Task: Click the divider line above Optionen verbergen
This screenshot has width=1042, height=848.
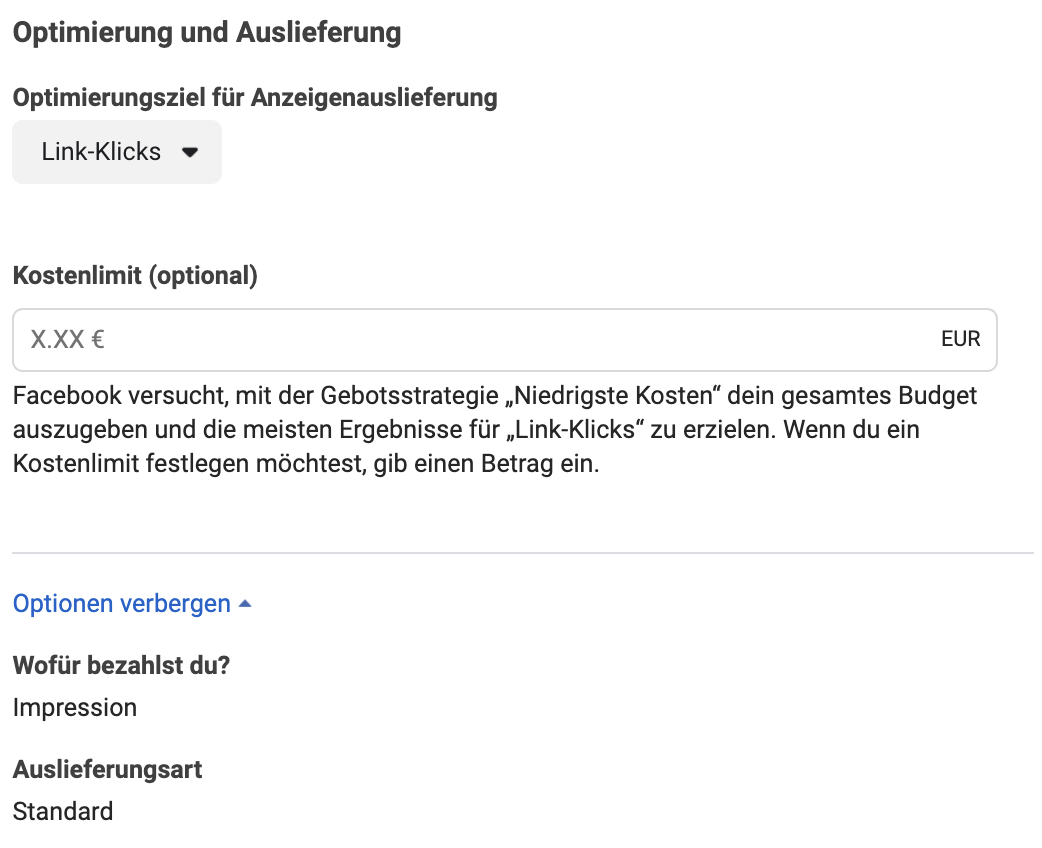Action: [x=520, y=547]
